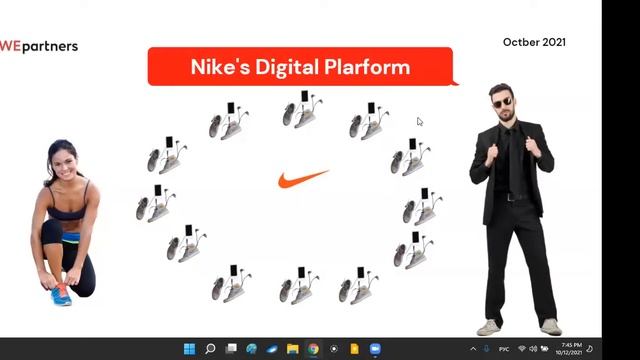This screenshot has width=640, height=360.
Task: Change the РУС input language
Action: coord(504,349)
